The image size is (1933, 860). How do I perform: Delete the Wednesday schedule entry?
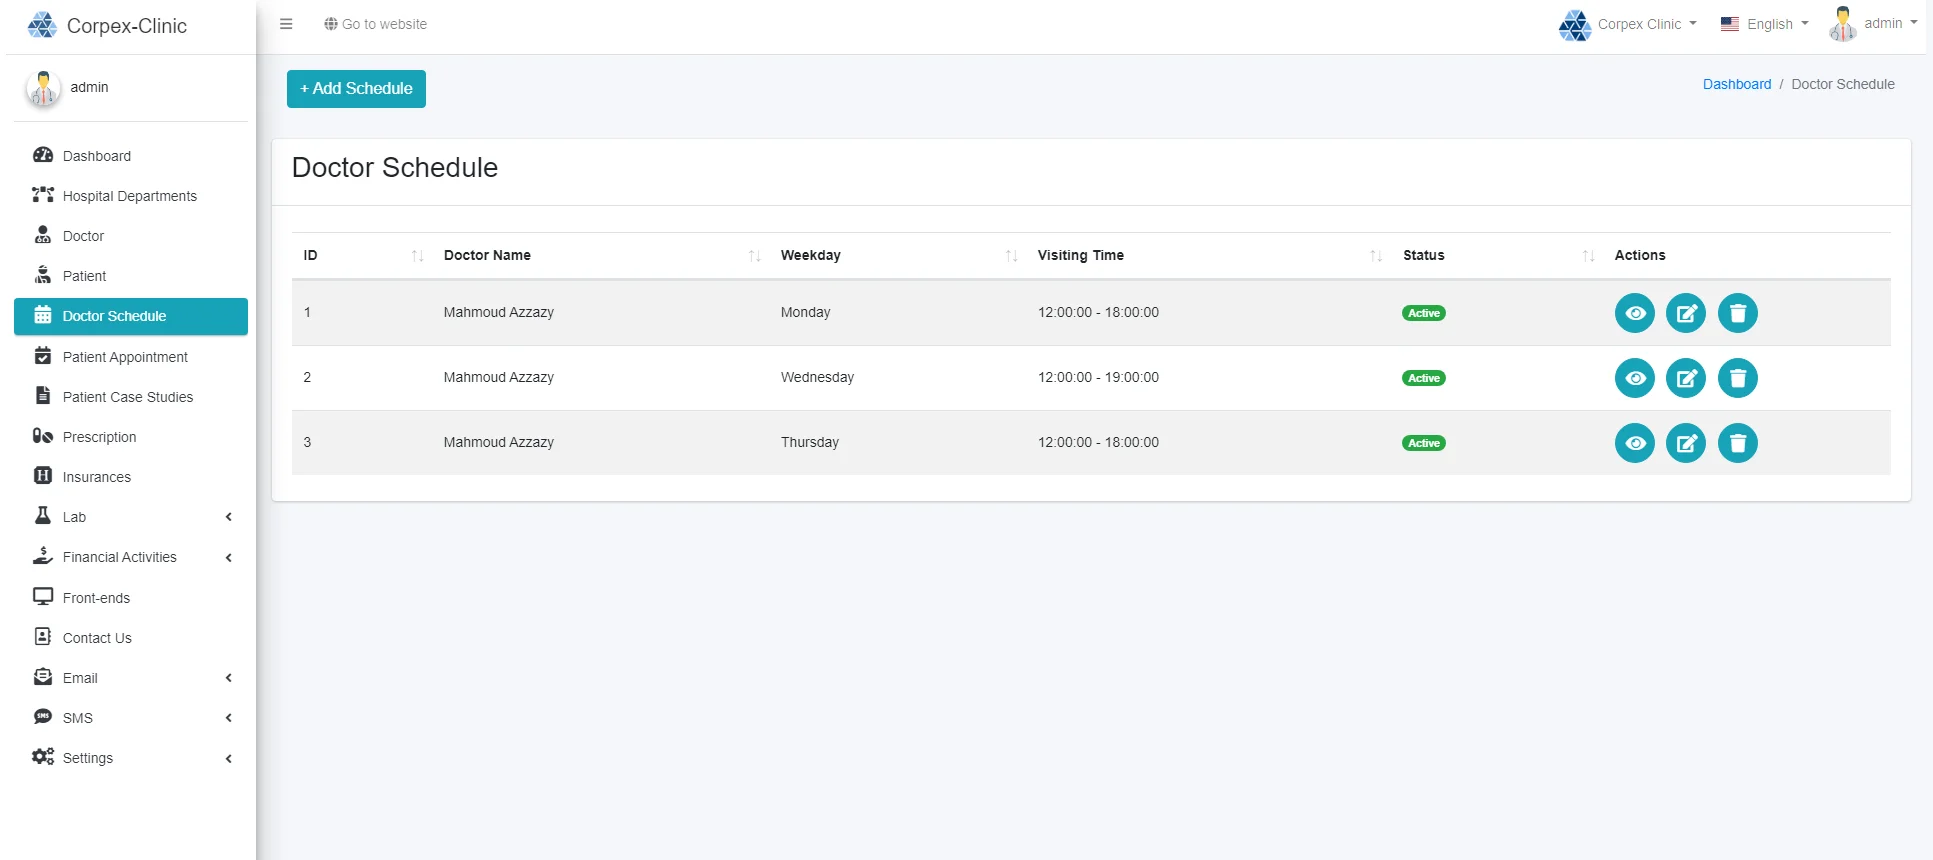[x=1737, y=378]
